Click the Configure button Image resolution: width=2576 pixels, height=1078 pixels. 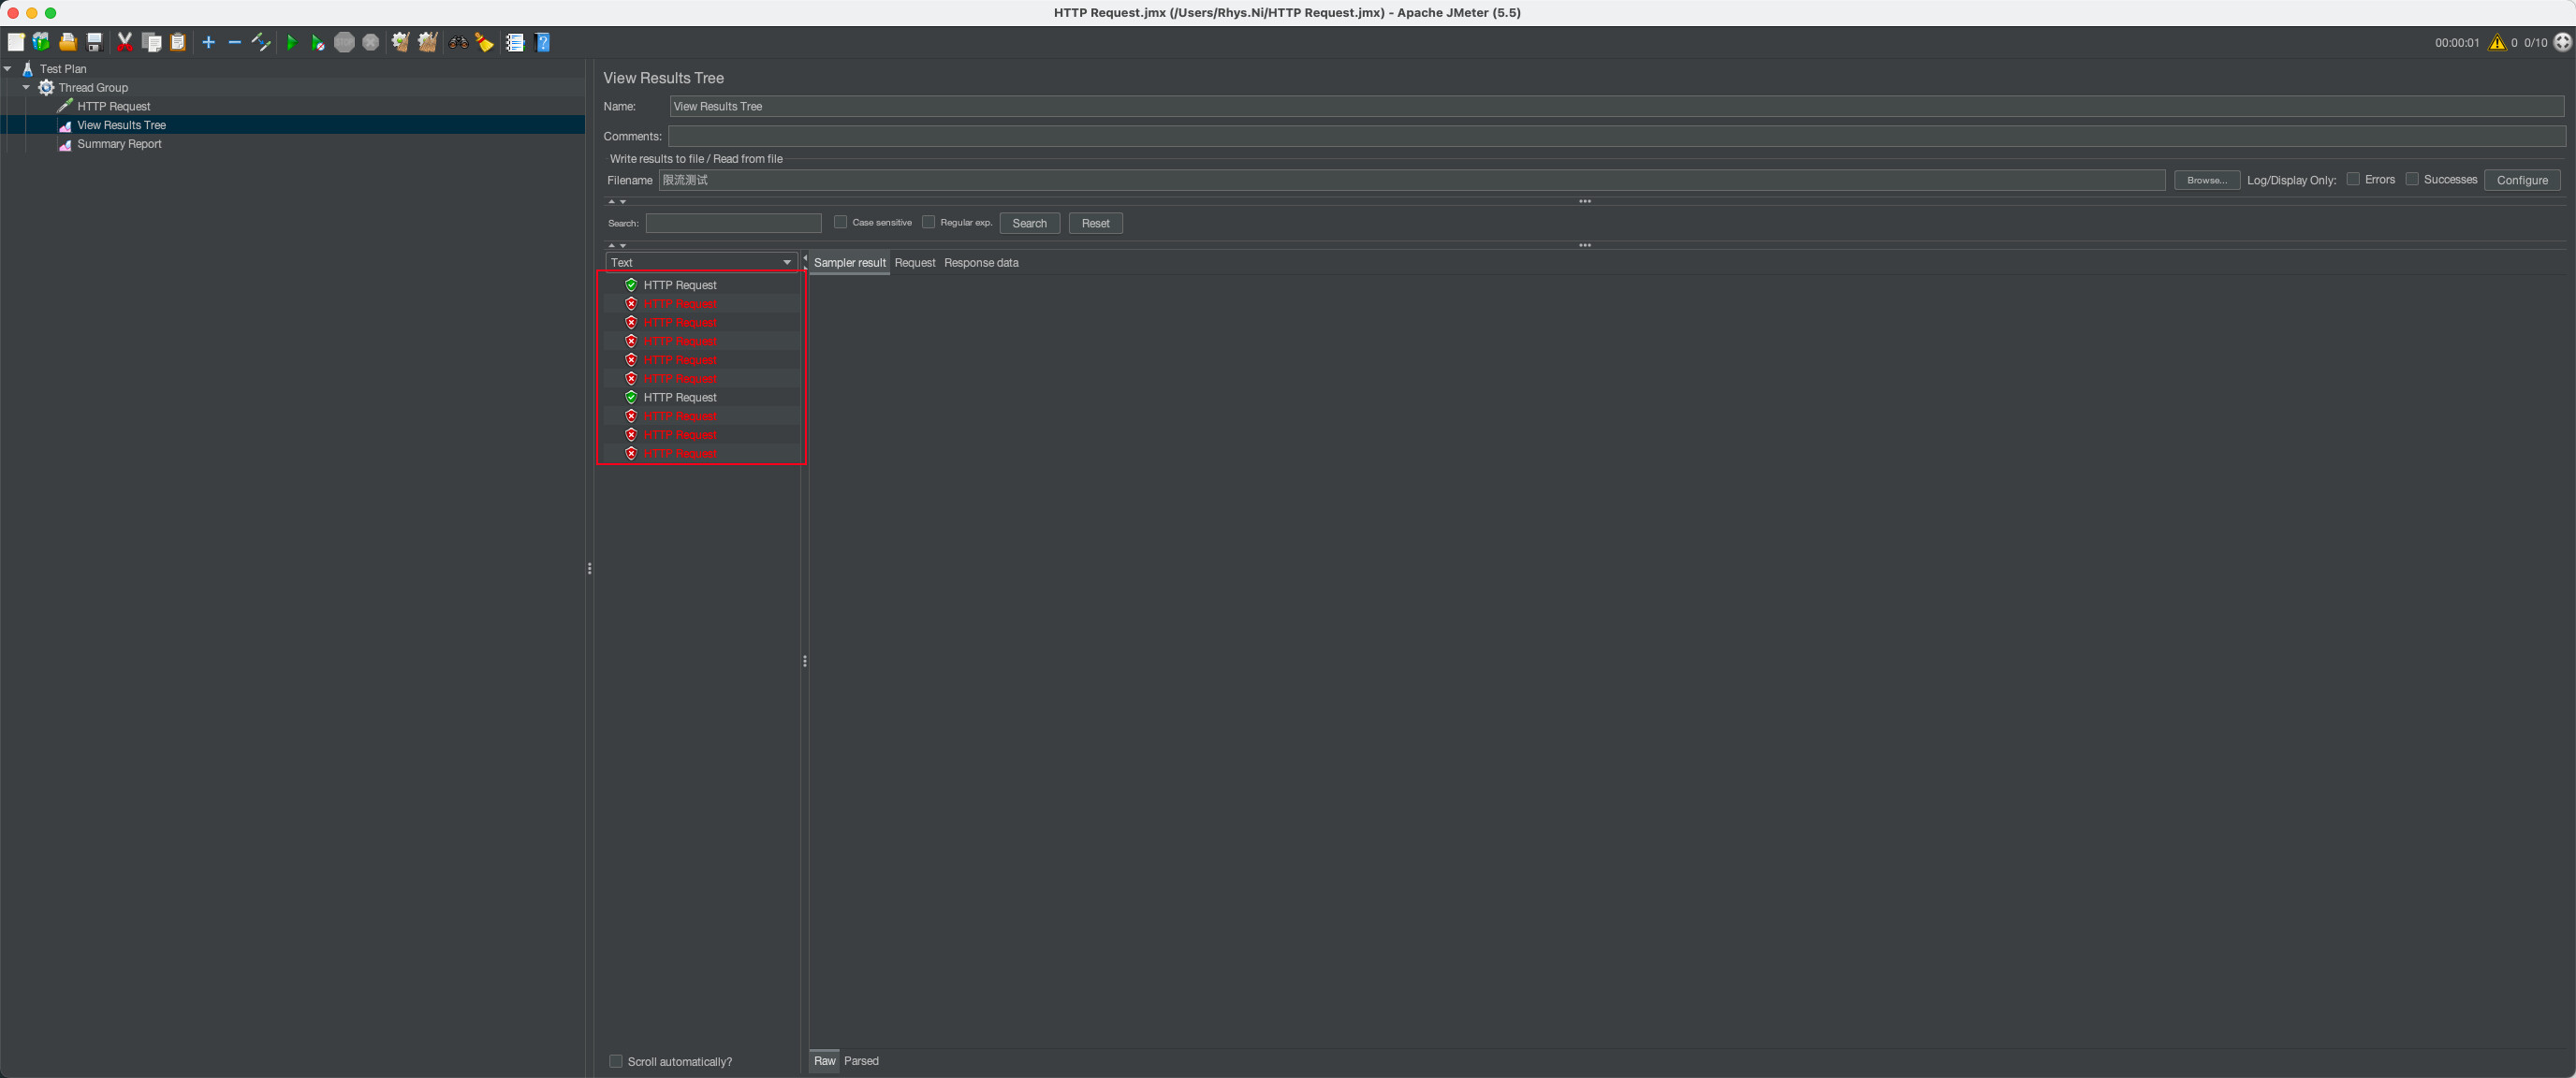click(x=2521, y=180)
